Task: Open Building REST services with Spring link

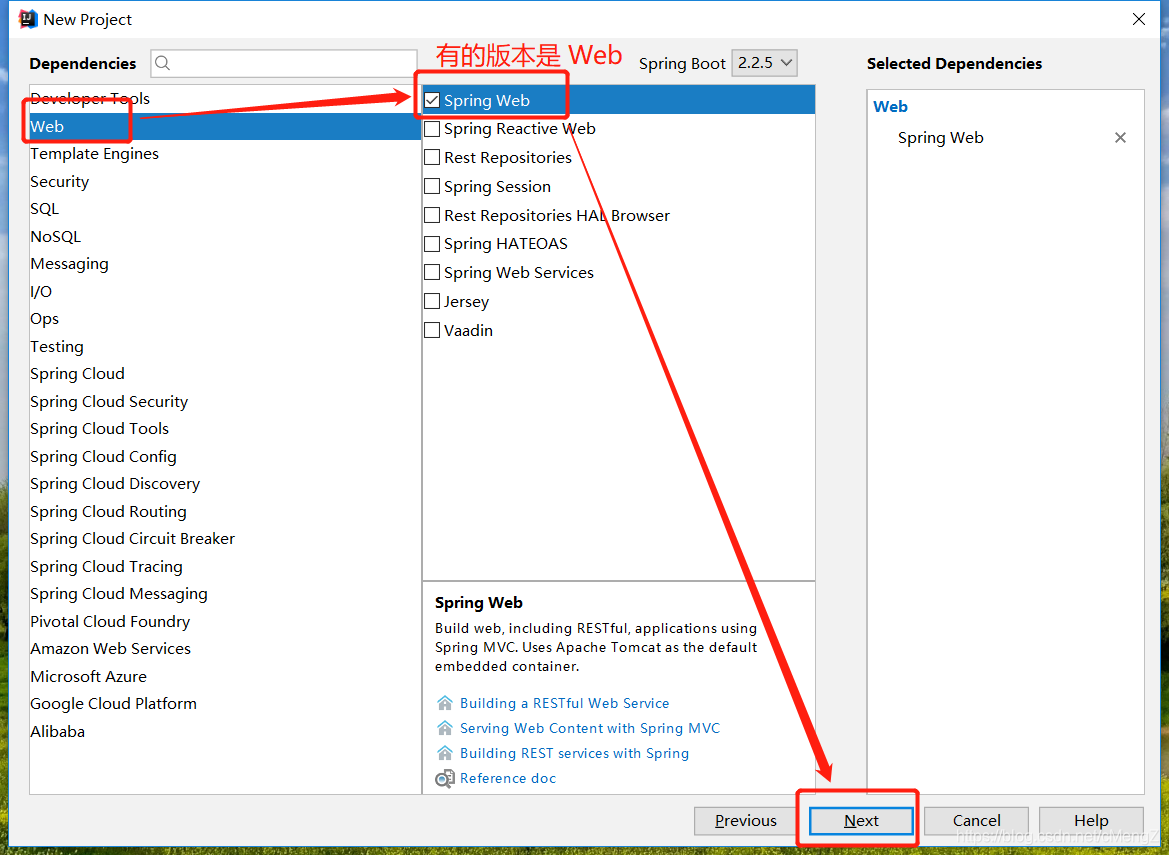Action: 574,753
